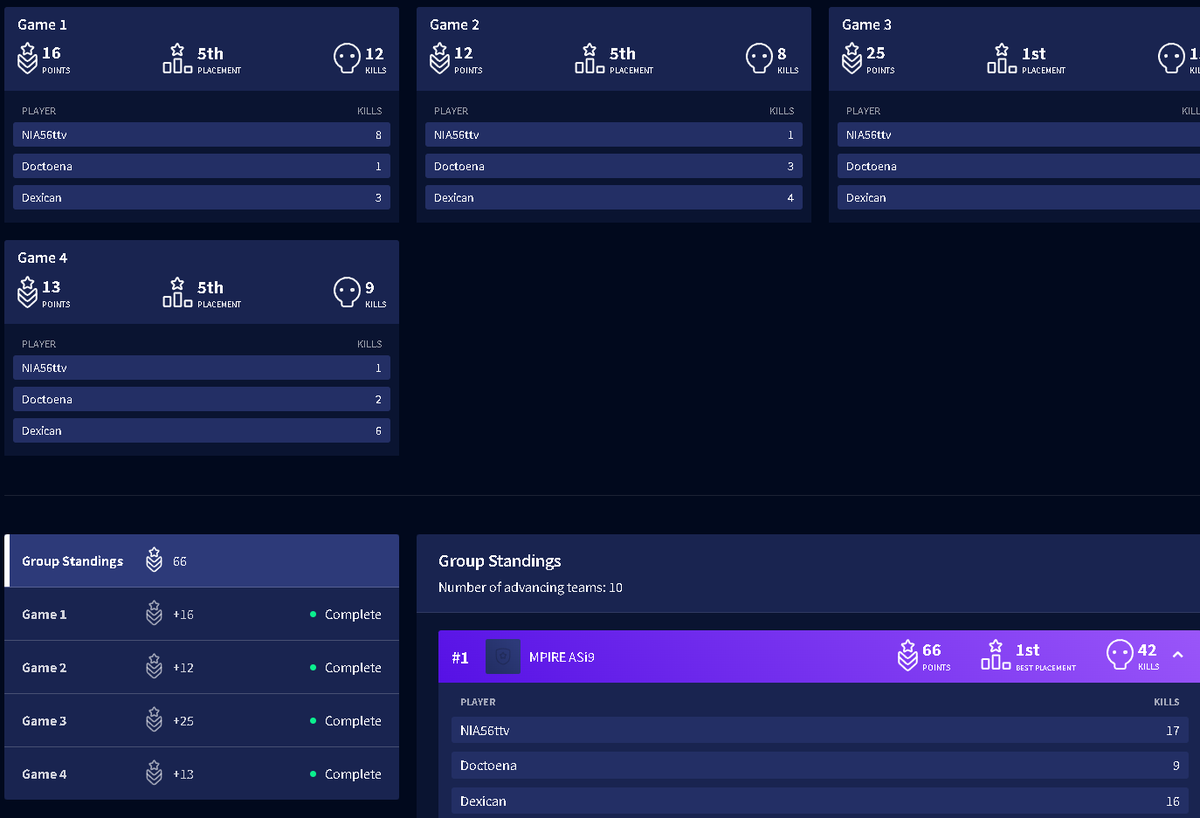This screenshot has height=818, width=1200.
Task: Click the Complete status for Game 1
Action: click(x=346, y=615)
